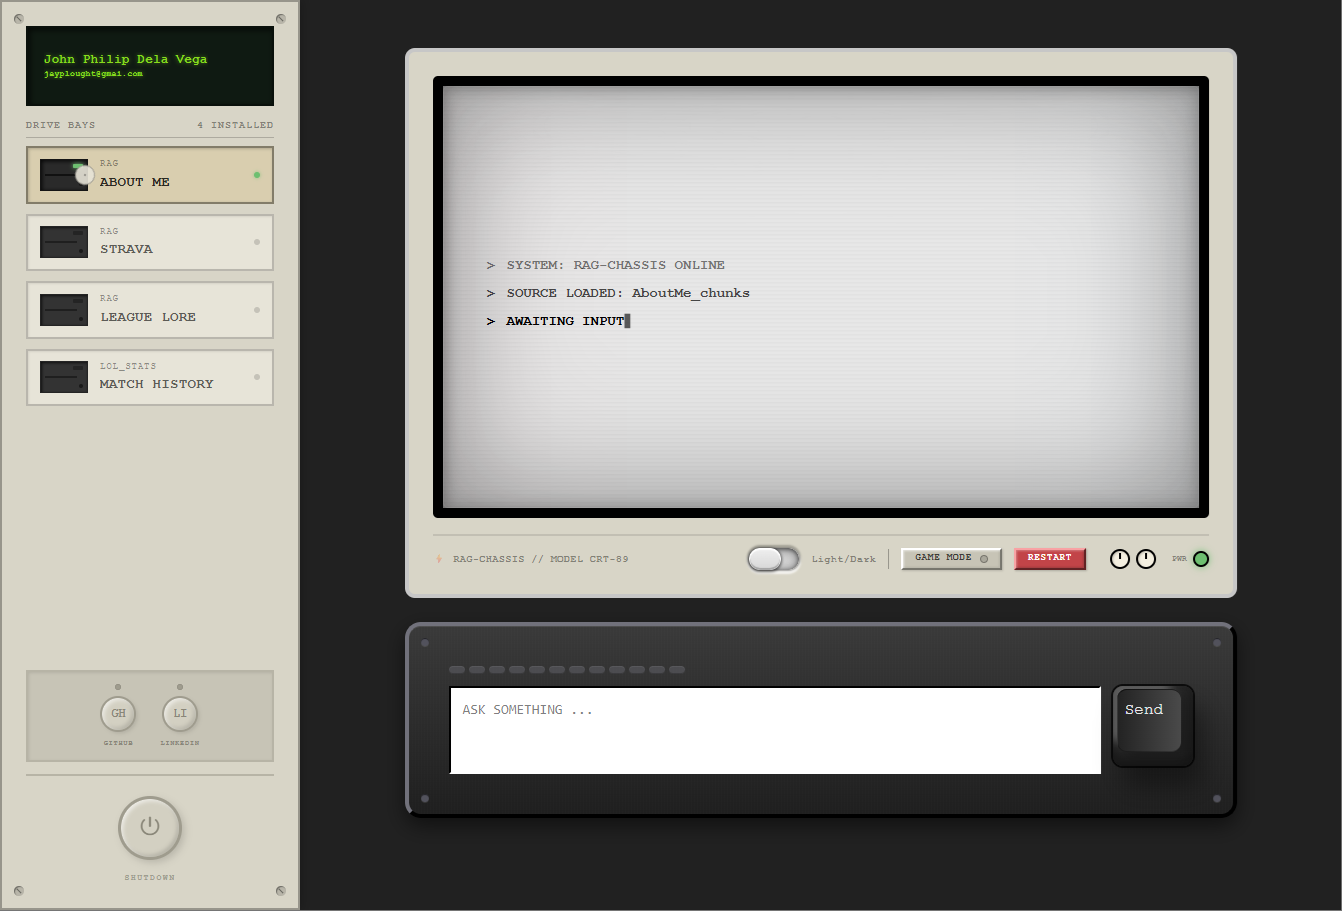The height and width of the screenshot is (911, 1342).
Task: Click the DRIVE BAYS heading
Action: click(x=60, y=125)
